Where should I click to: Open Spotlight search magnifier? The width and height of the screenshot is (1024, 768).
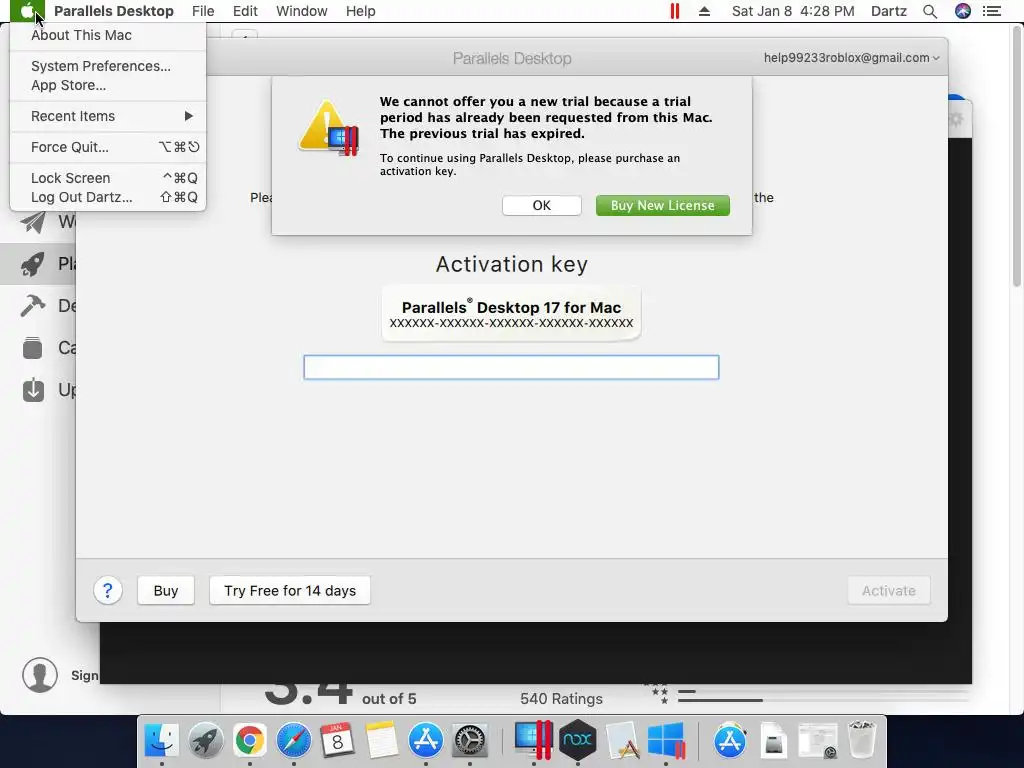(x=930, y=11)
